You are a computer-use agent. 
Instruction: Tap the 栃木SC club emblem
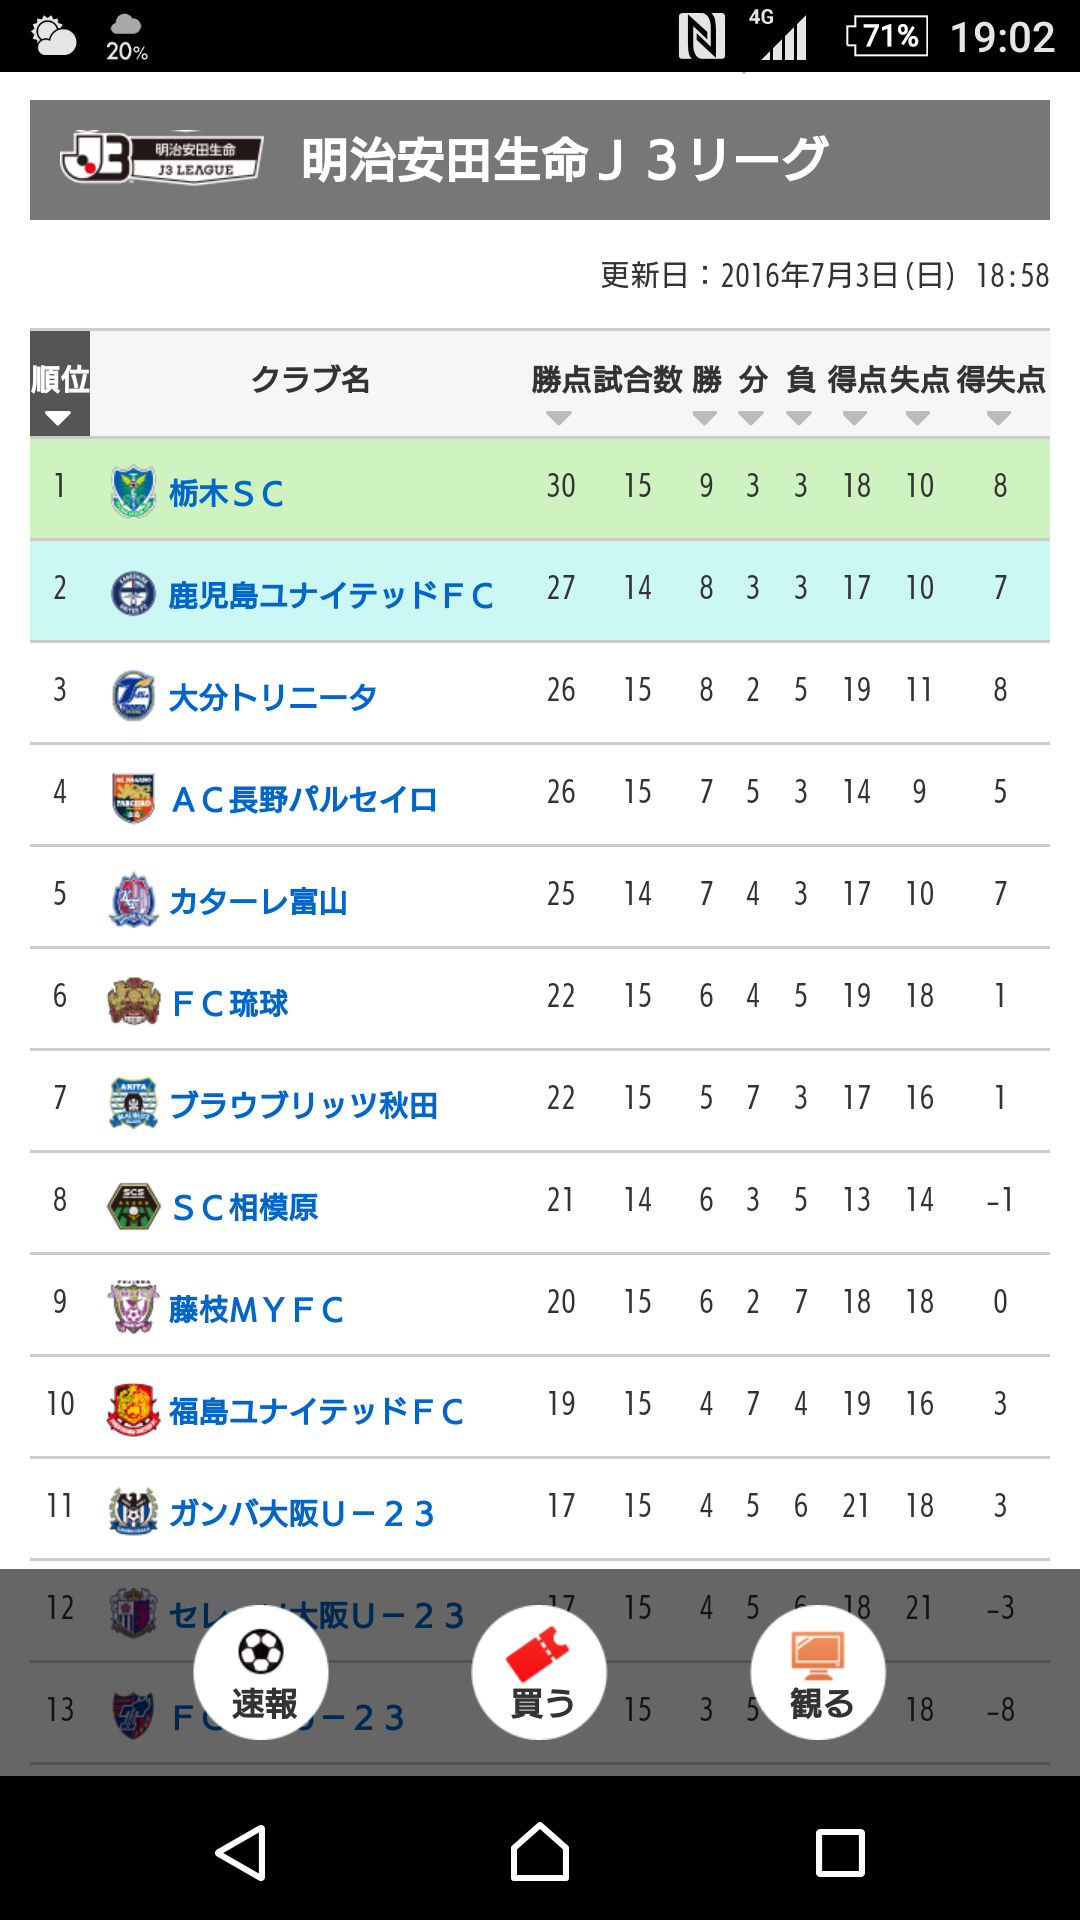(x=133, y=491)
